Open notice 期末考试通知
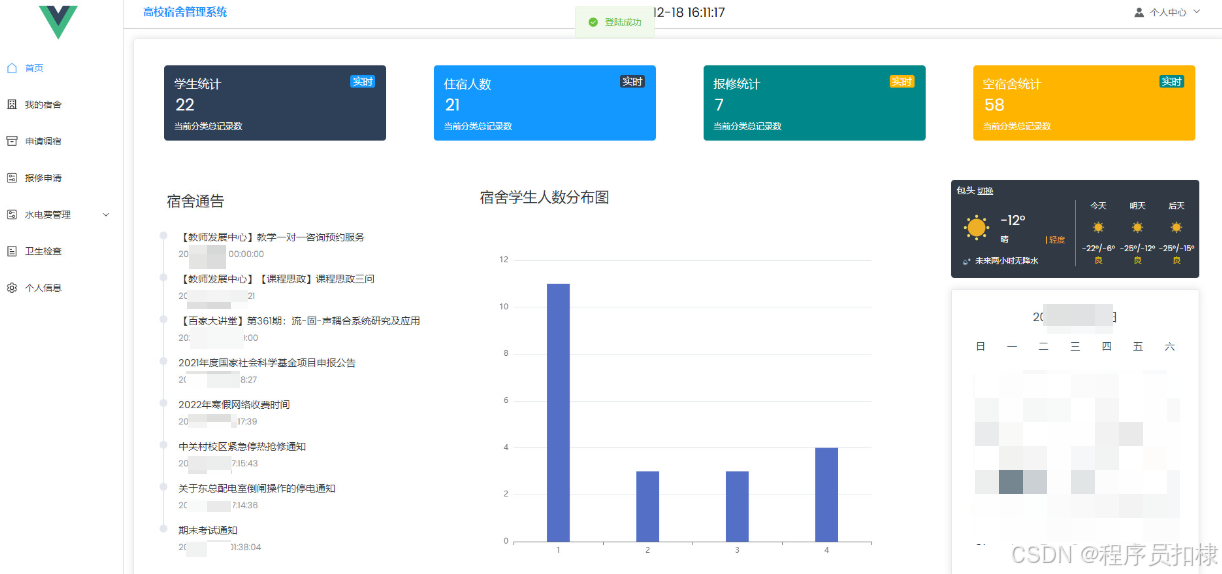 (x=208, y=531)
